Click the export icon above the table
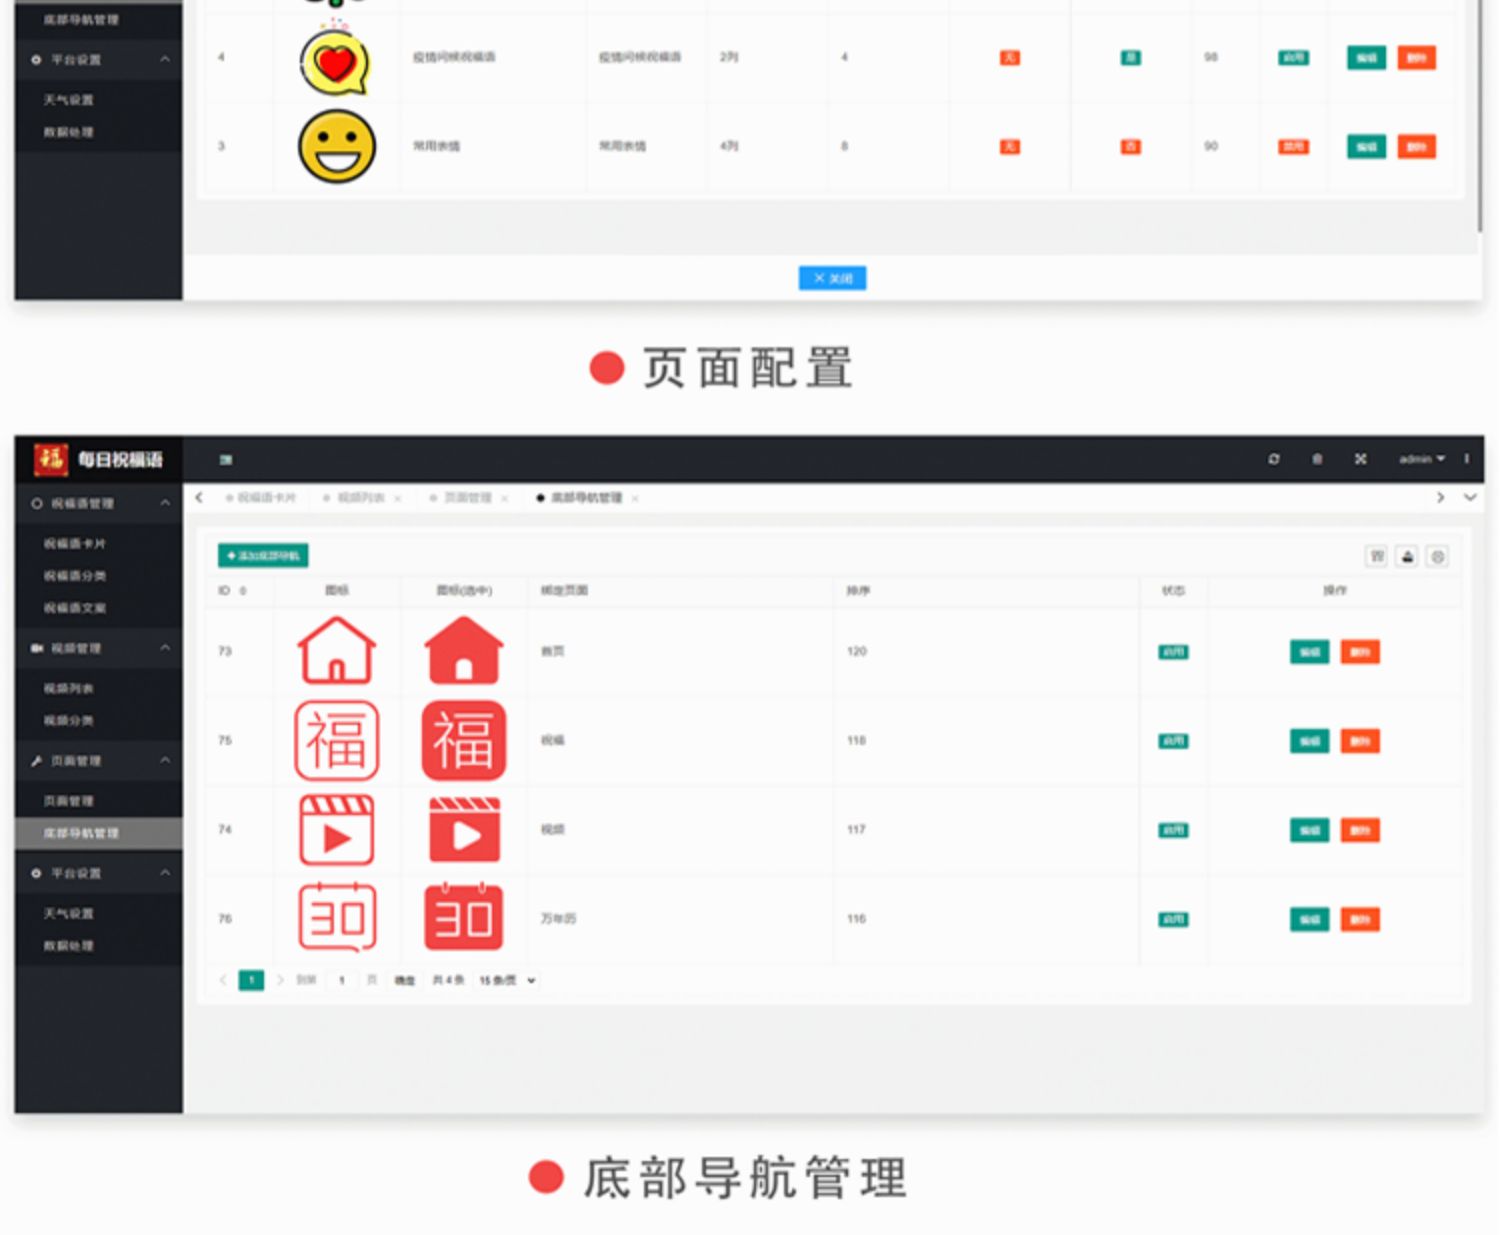Viewport: 1500px width, 1235px height. tap(1407, 556)
